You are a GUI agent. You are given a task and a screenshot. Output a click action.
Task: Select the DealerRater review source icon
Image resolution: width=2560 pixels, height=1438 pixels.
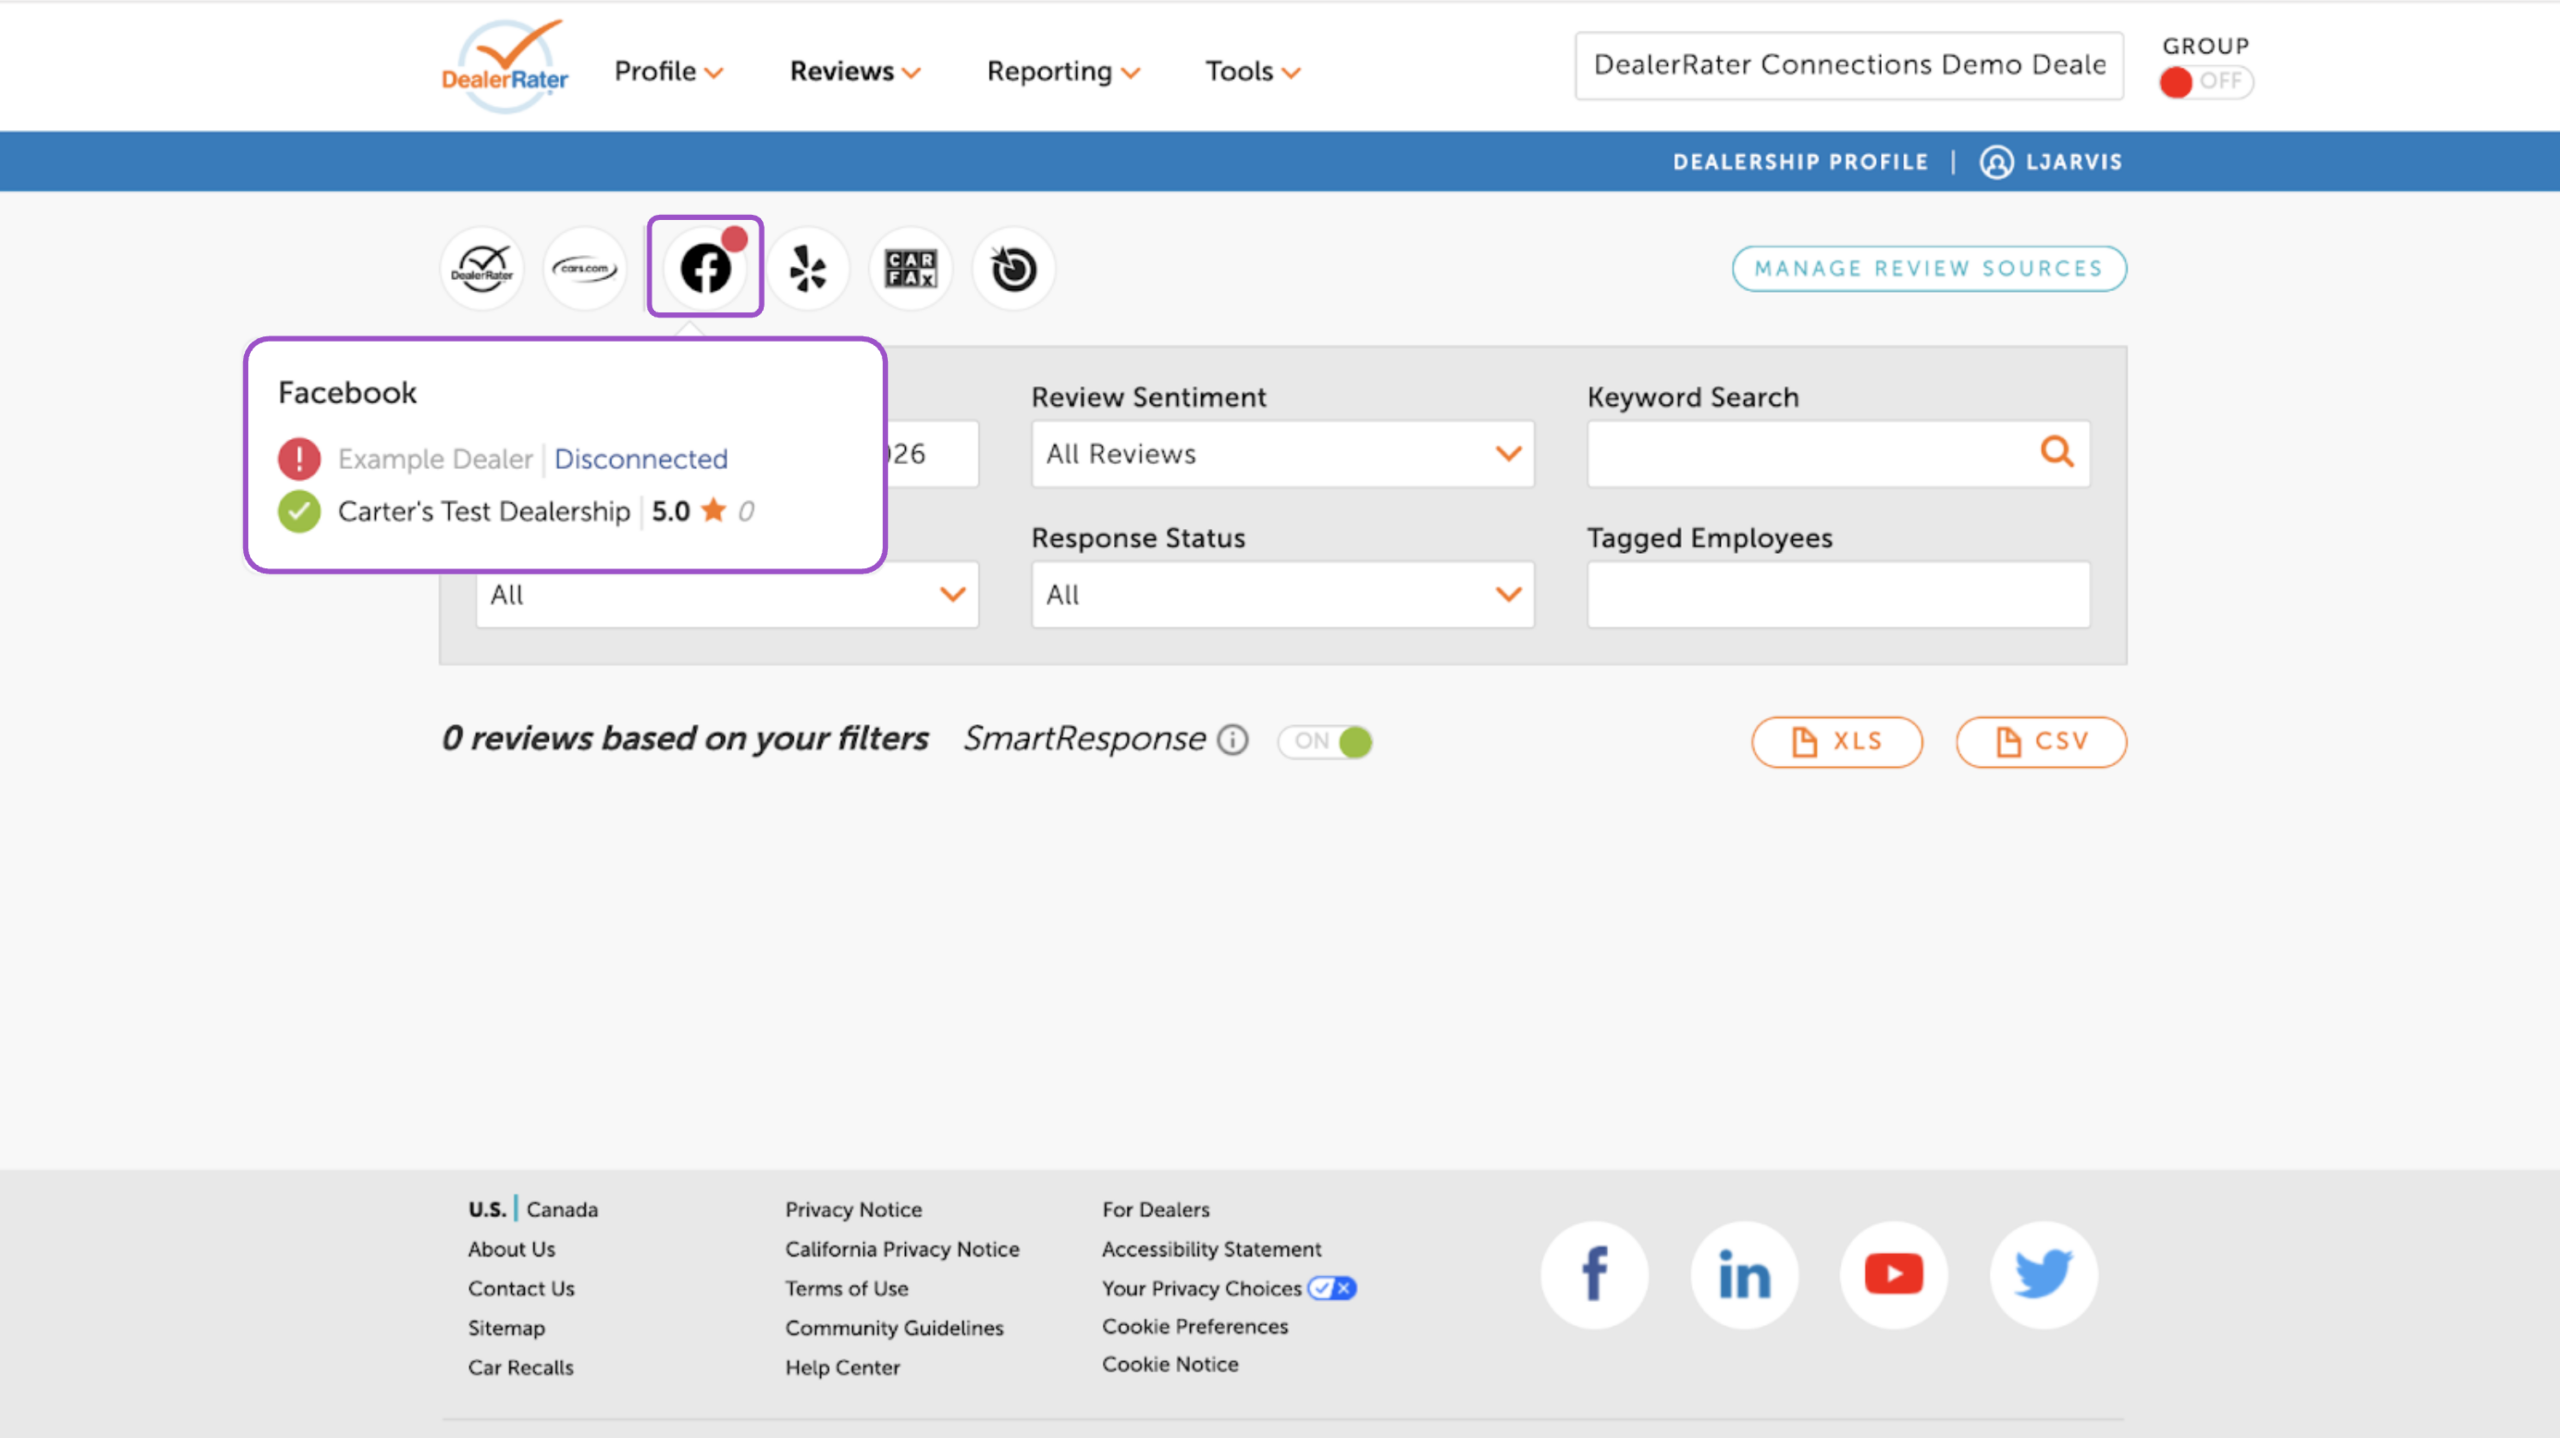(x=482, y=268)
